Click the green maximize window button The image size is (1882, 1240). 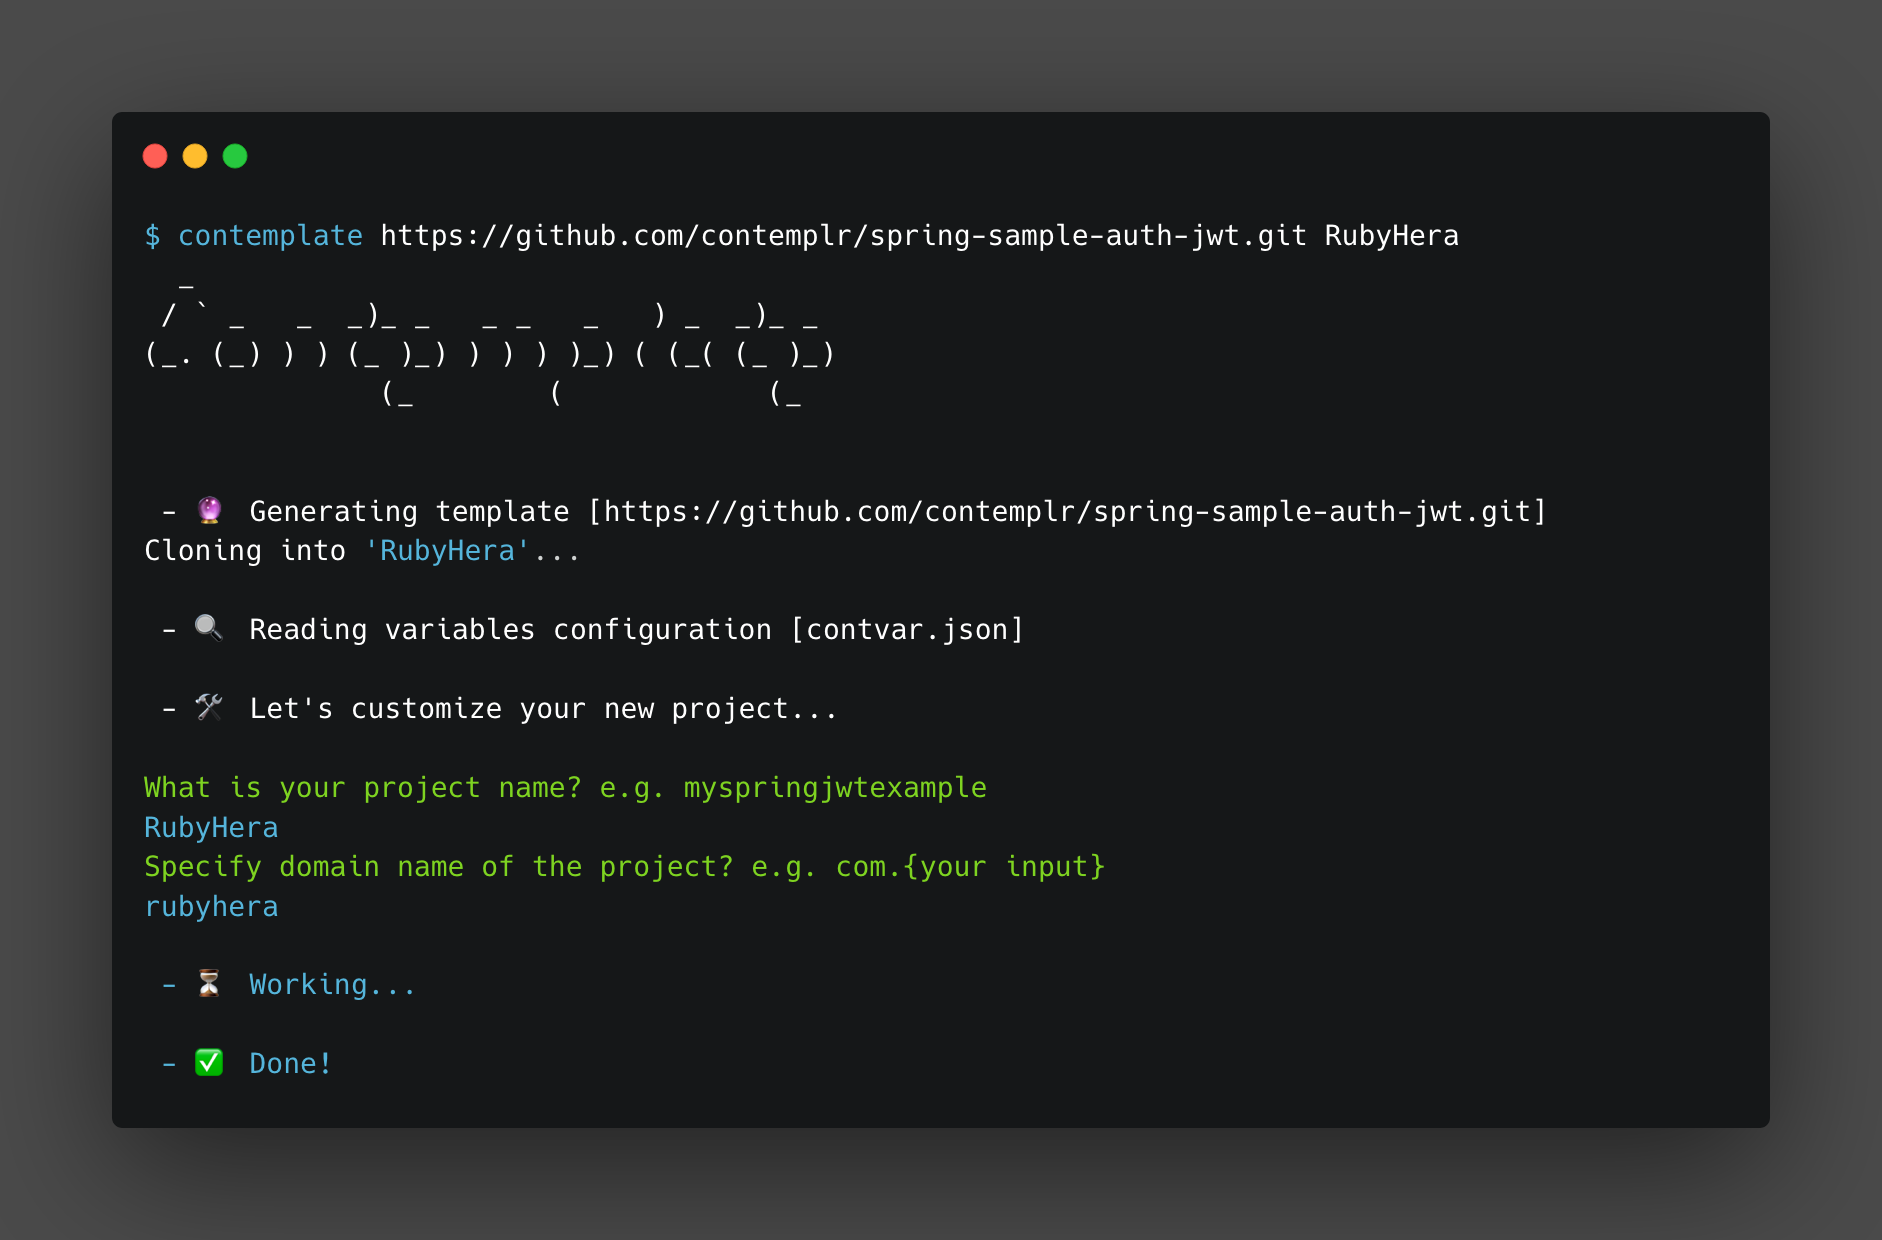tap(235, 156)
